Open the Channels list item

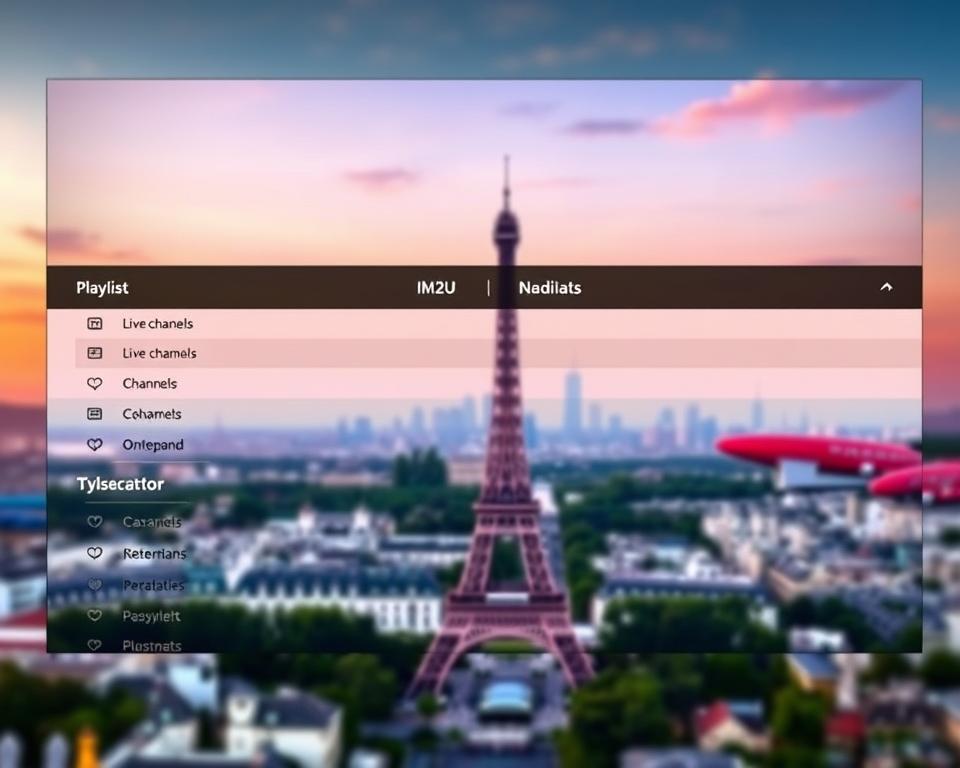tap(149, 383)
